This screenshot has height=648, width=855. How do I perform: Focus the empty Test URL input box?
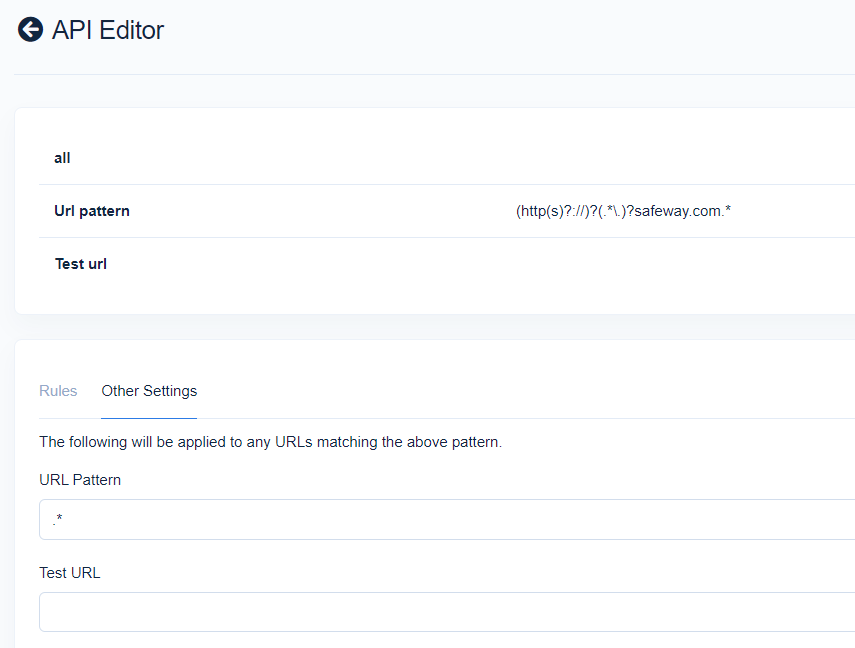click(447, 612)
